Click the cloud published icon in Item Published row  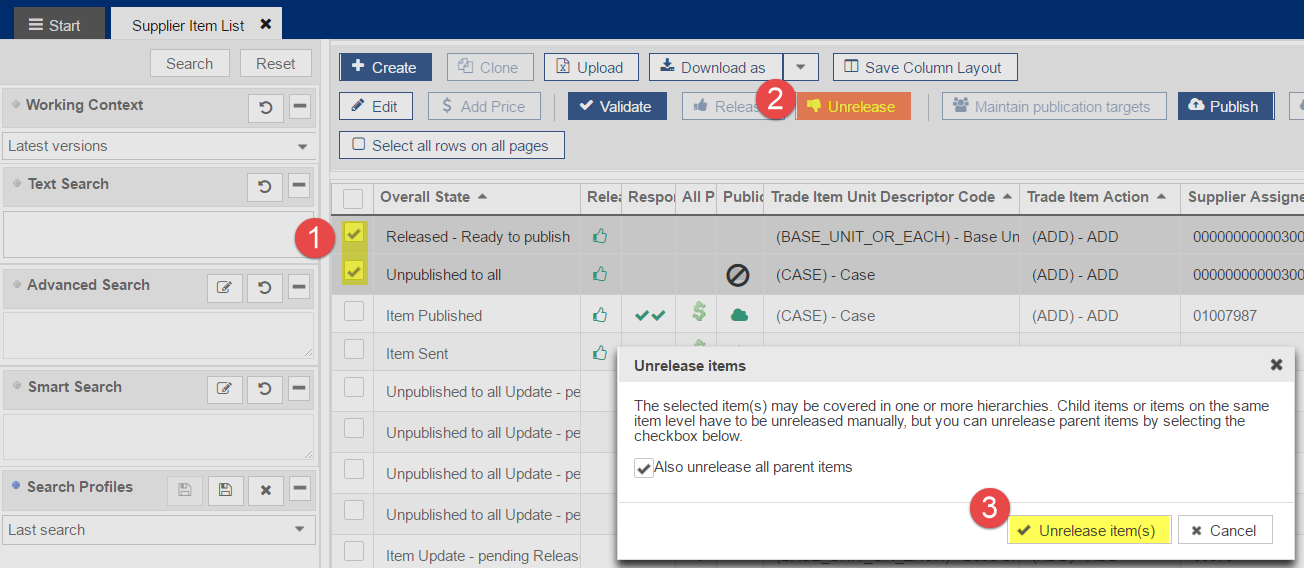click(739, 315)
